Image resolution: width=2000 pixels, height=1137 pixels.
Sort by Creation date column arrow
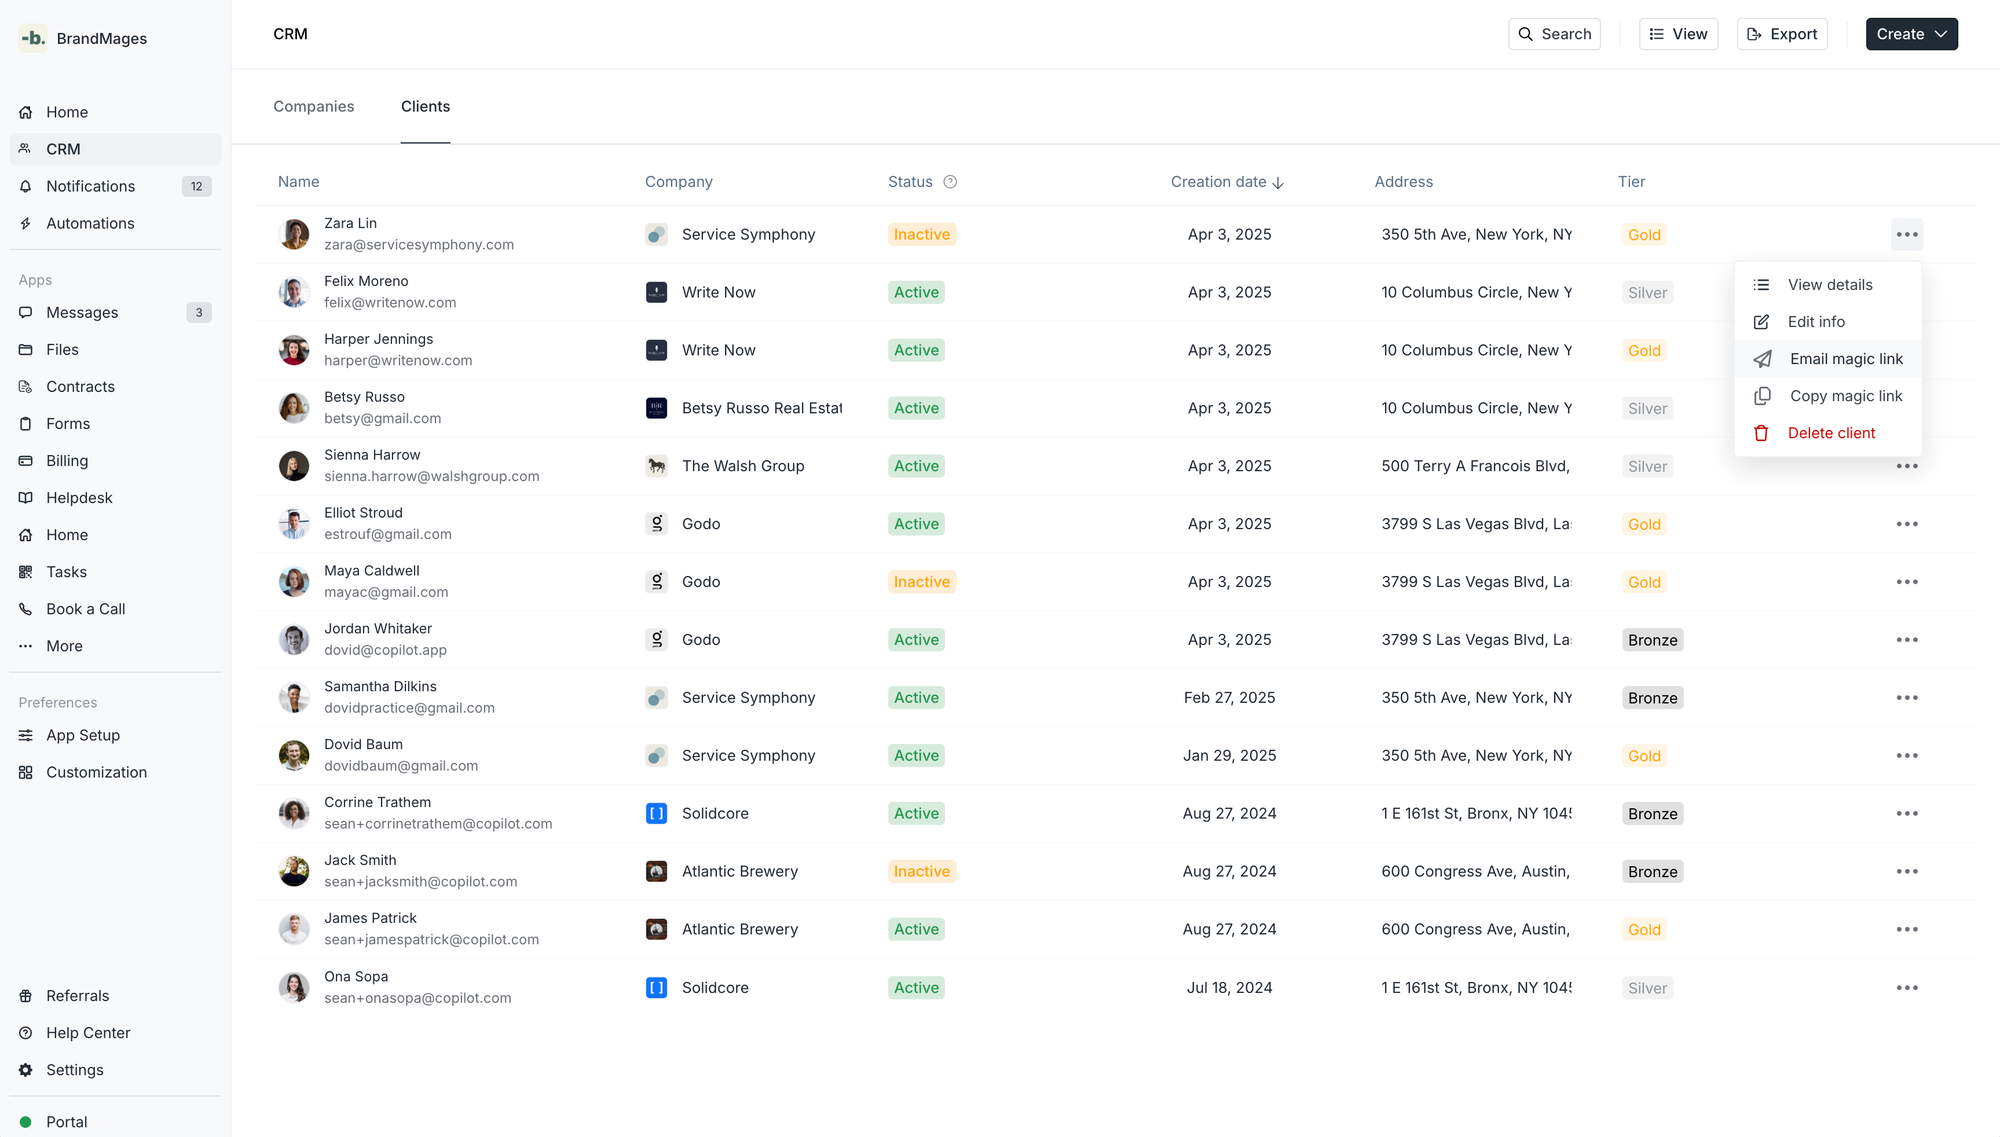pyautogui.click(x=1278, y=183)
